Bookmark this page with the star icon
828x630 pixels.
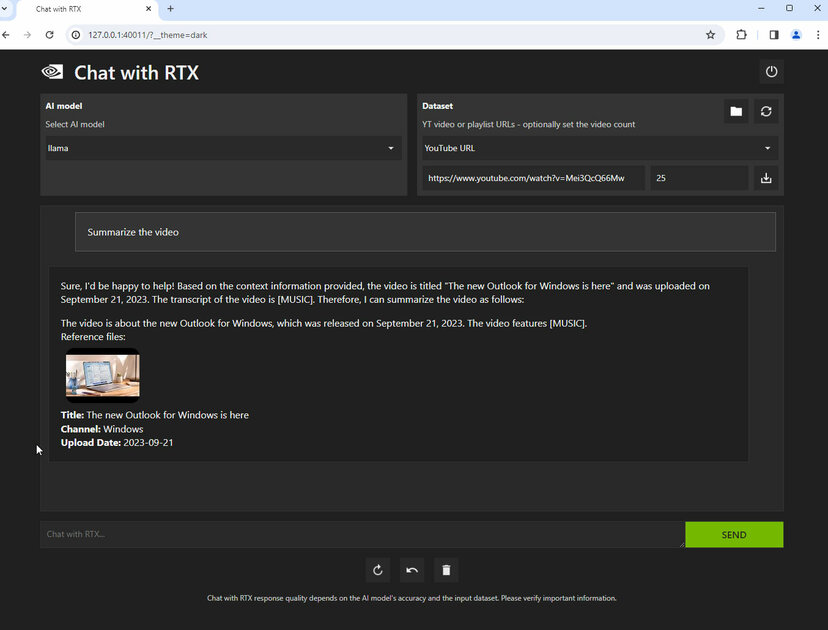click(x=710, y=34)
